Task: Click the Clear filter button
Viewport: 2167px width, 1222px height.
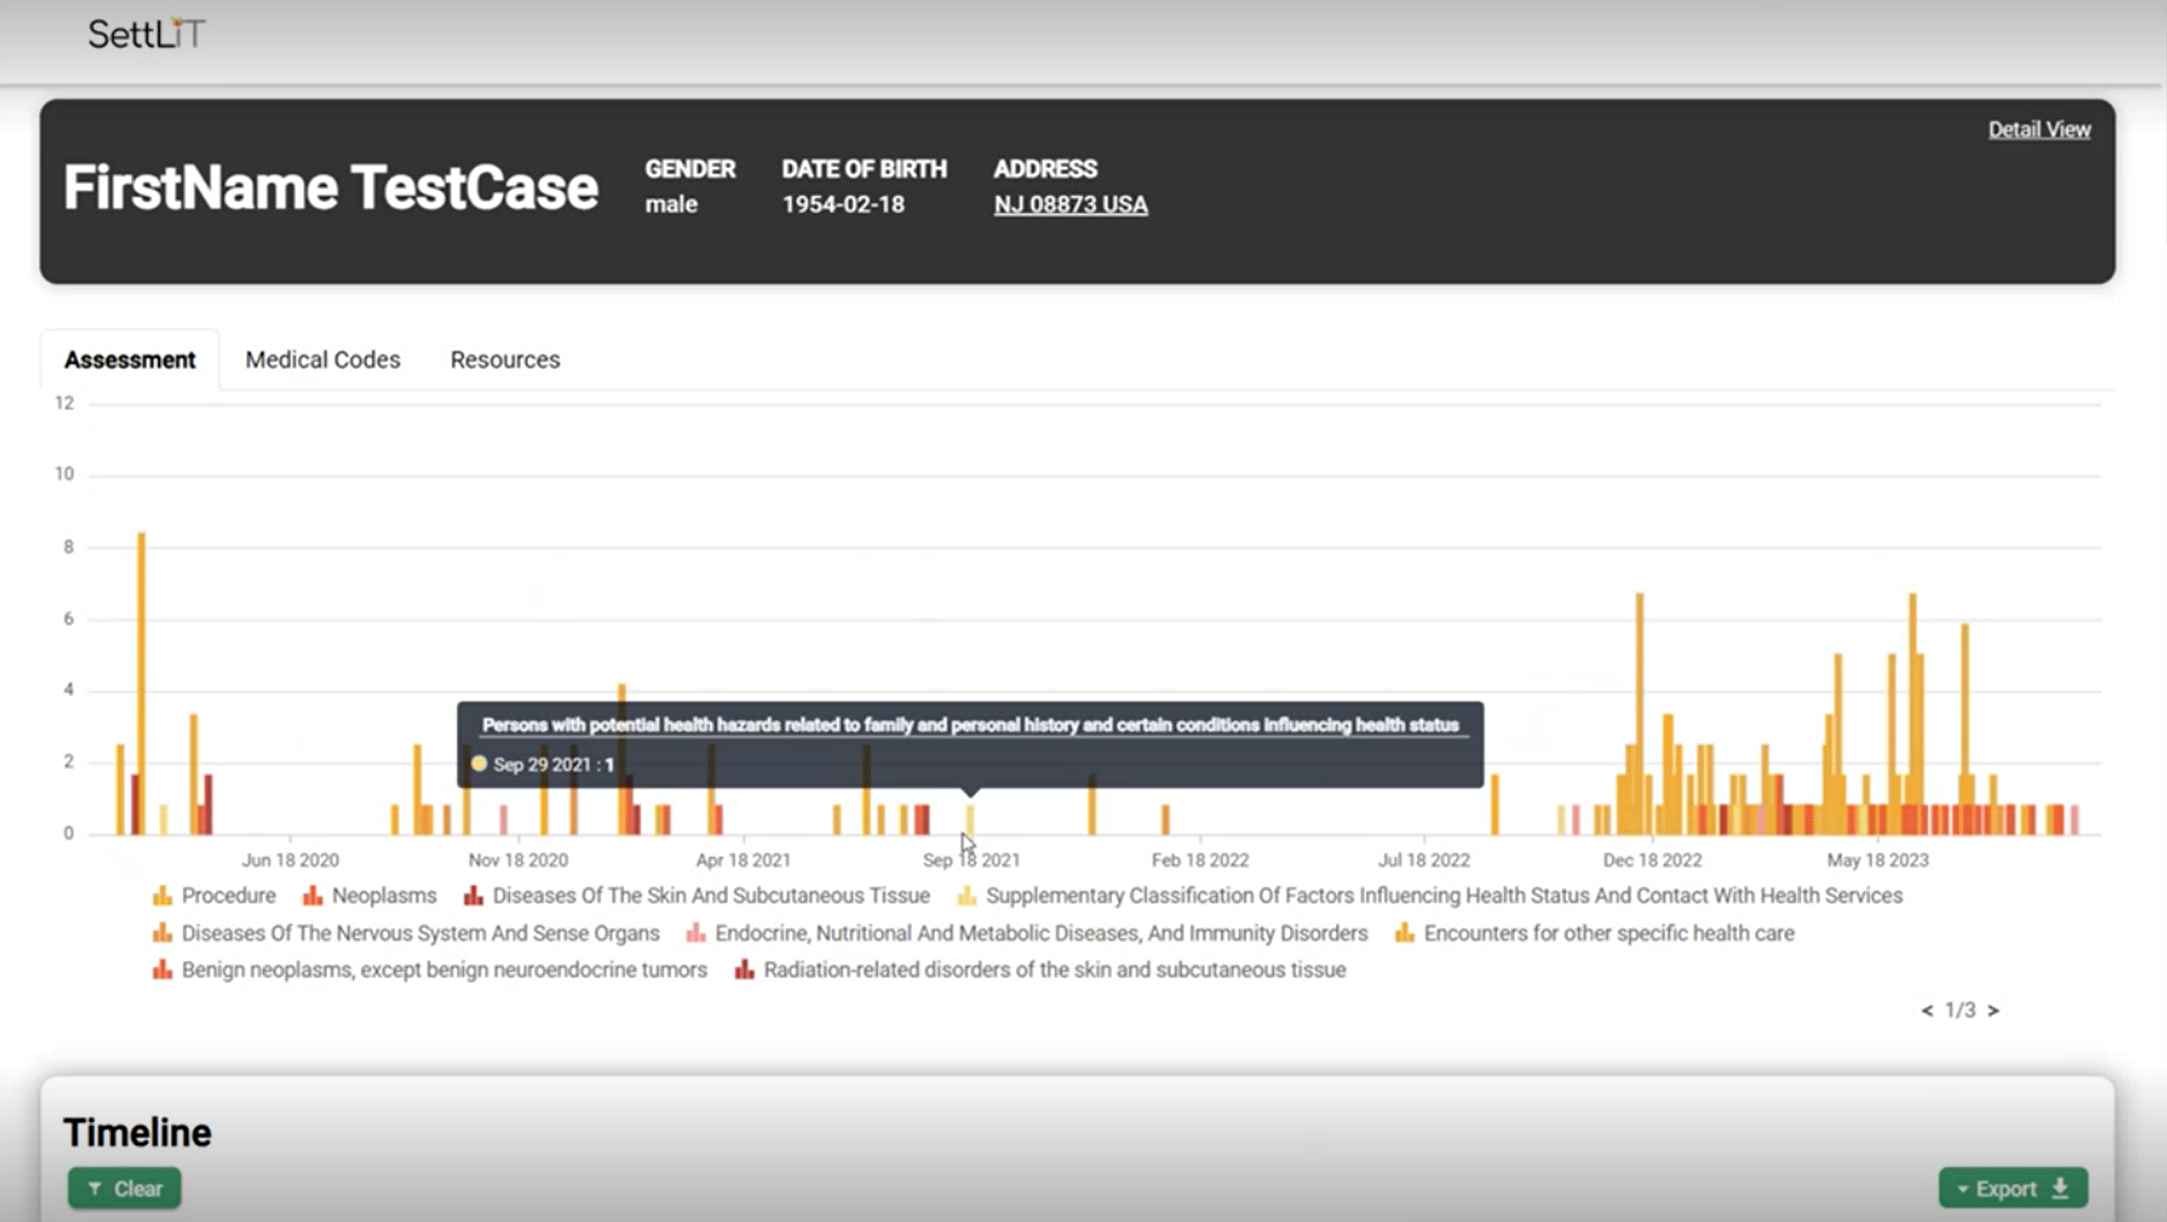Action: (125, 1188)
